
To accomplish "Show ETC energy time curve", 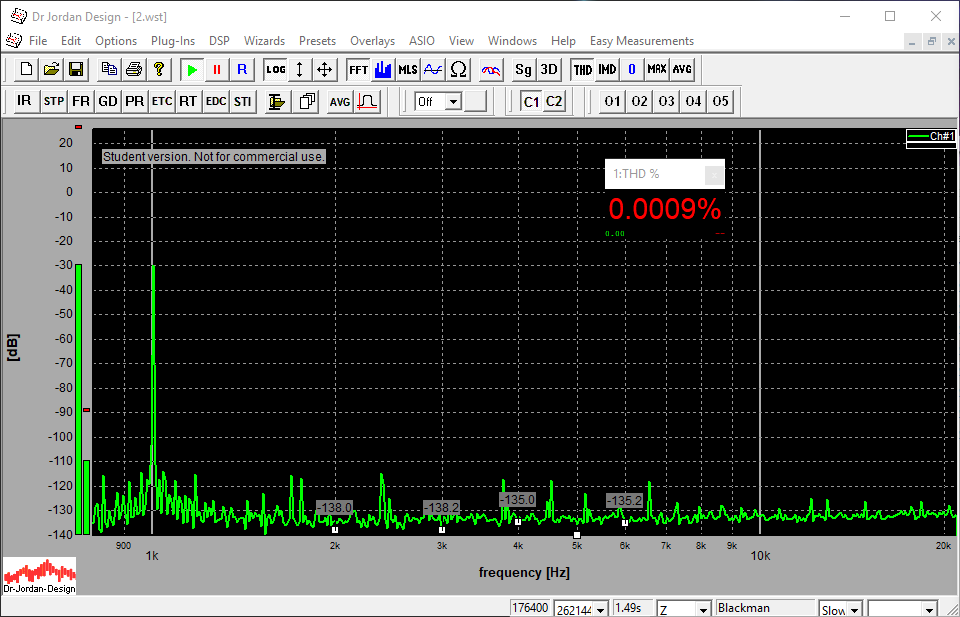I will coord(162,101).
